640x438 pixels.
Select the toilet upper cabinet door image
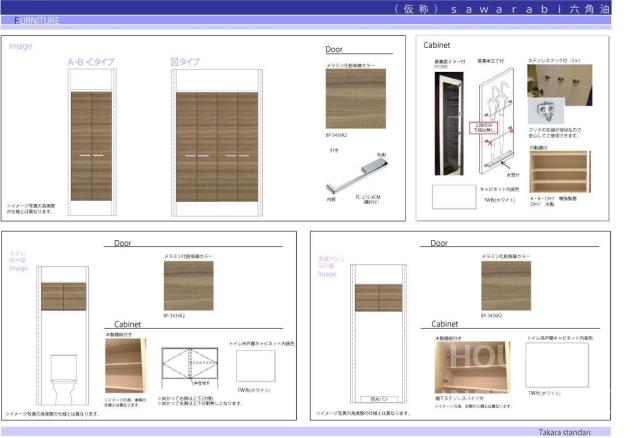64,297
